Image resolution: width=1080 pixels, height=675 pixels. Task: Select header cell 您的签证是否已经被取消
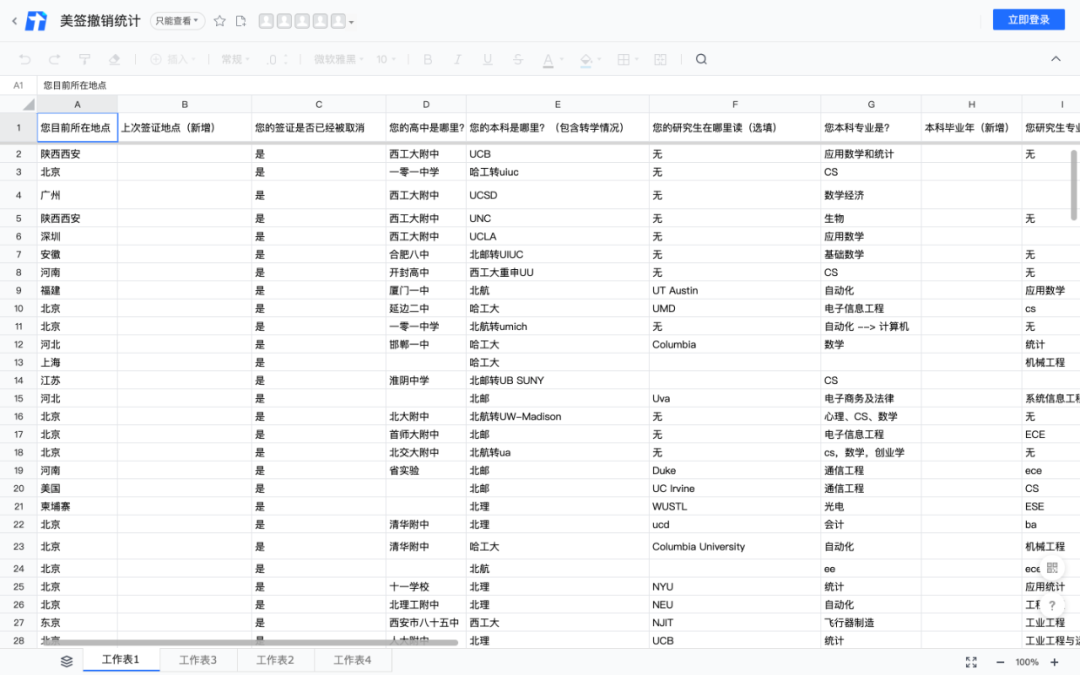[318, 127]
